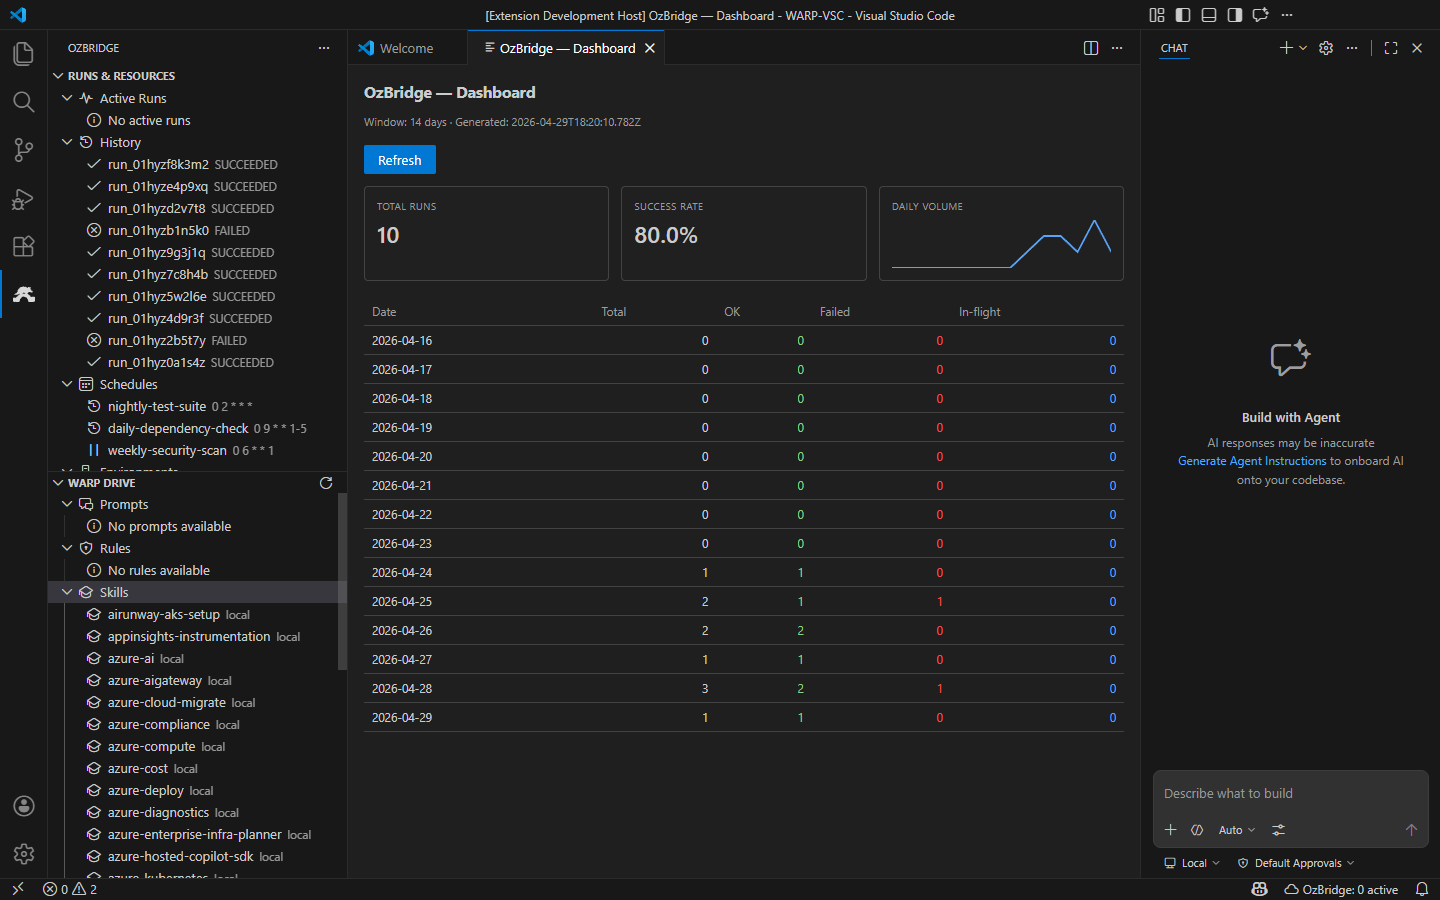Select the OzBridge activity bar icon
The width and height of the screenshot is (1440, 900).
[x=23, y=294]
